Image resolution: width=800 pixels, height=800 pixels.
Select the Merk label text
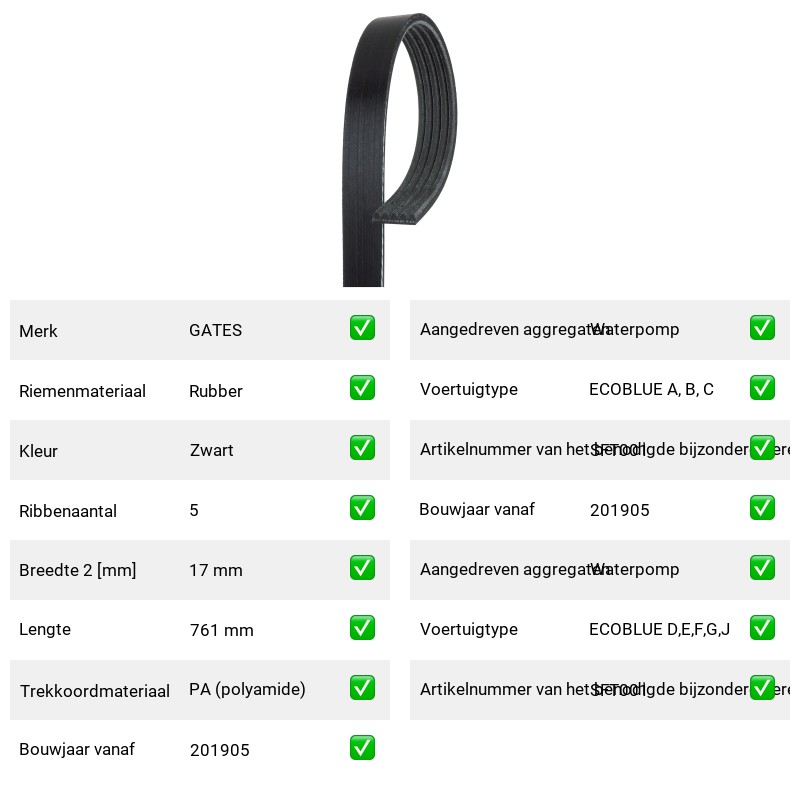point(38,331)
